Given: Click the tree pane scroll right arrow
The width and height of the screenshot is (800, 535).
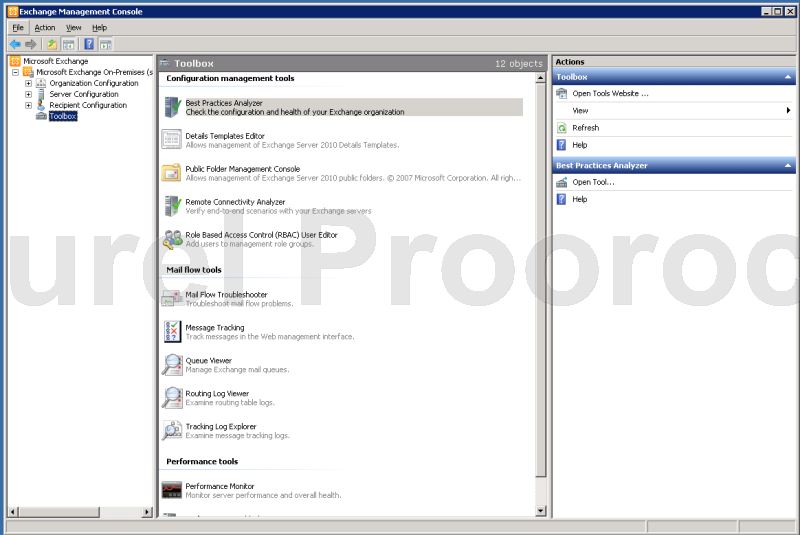Looking at the screenshot, I should pyautogui.click(x=147, y=512).
